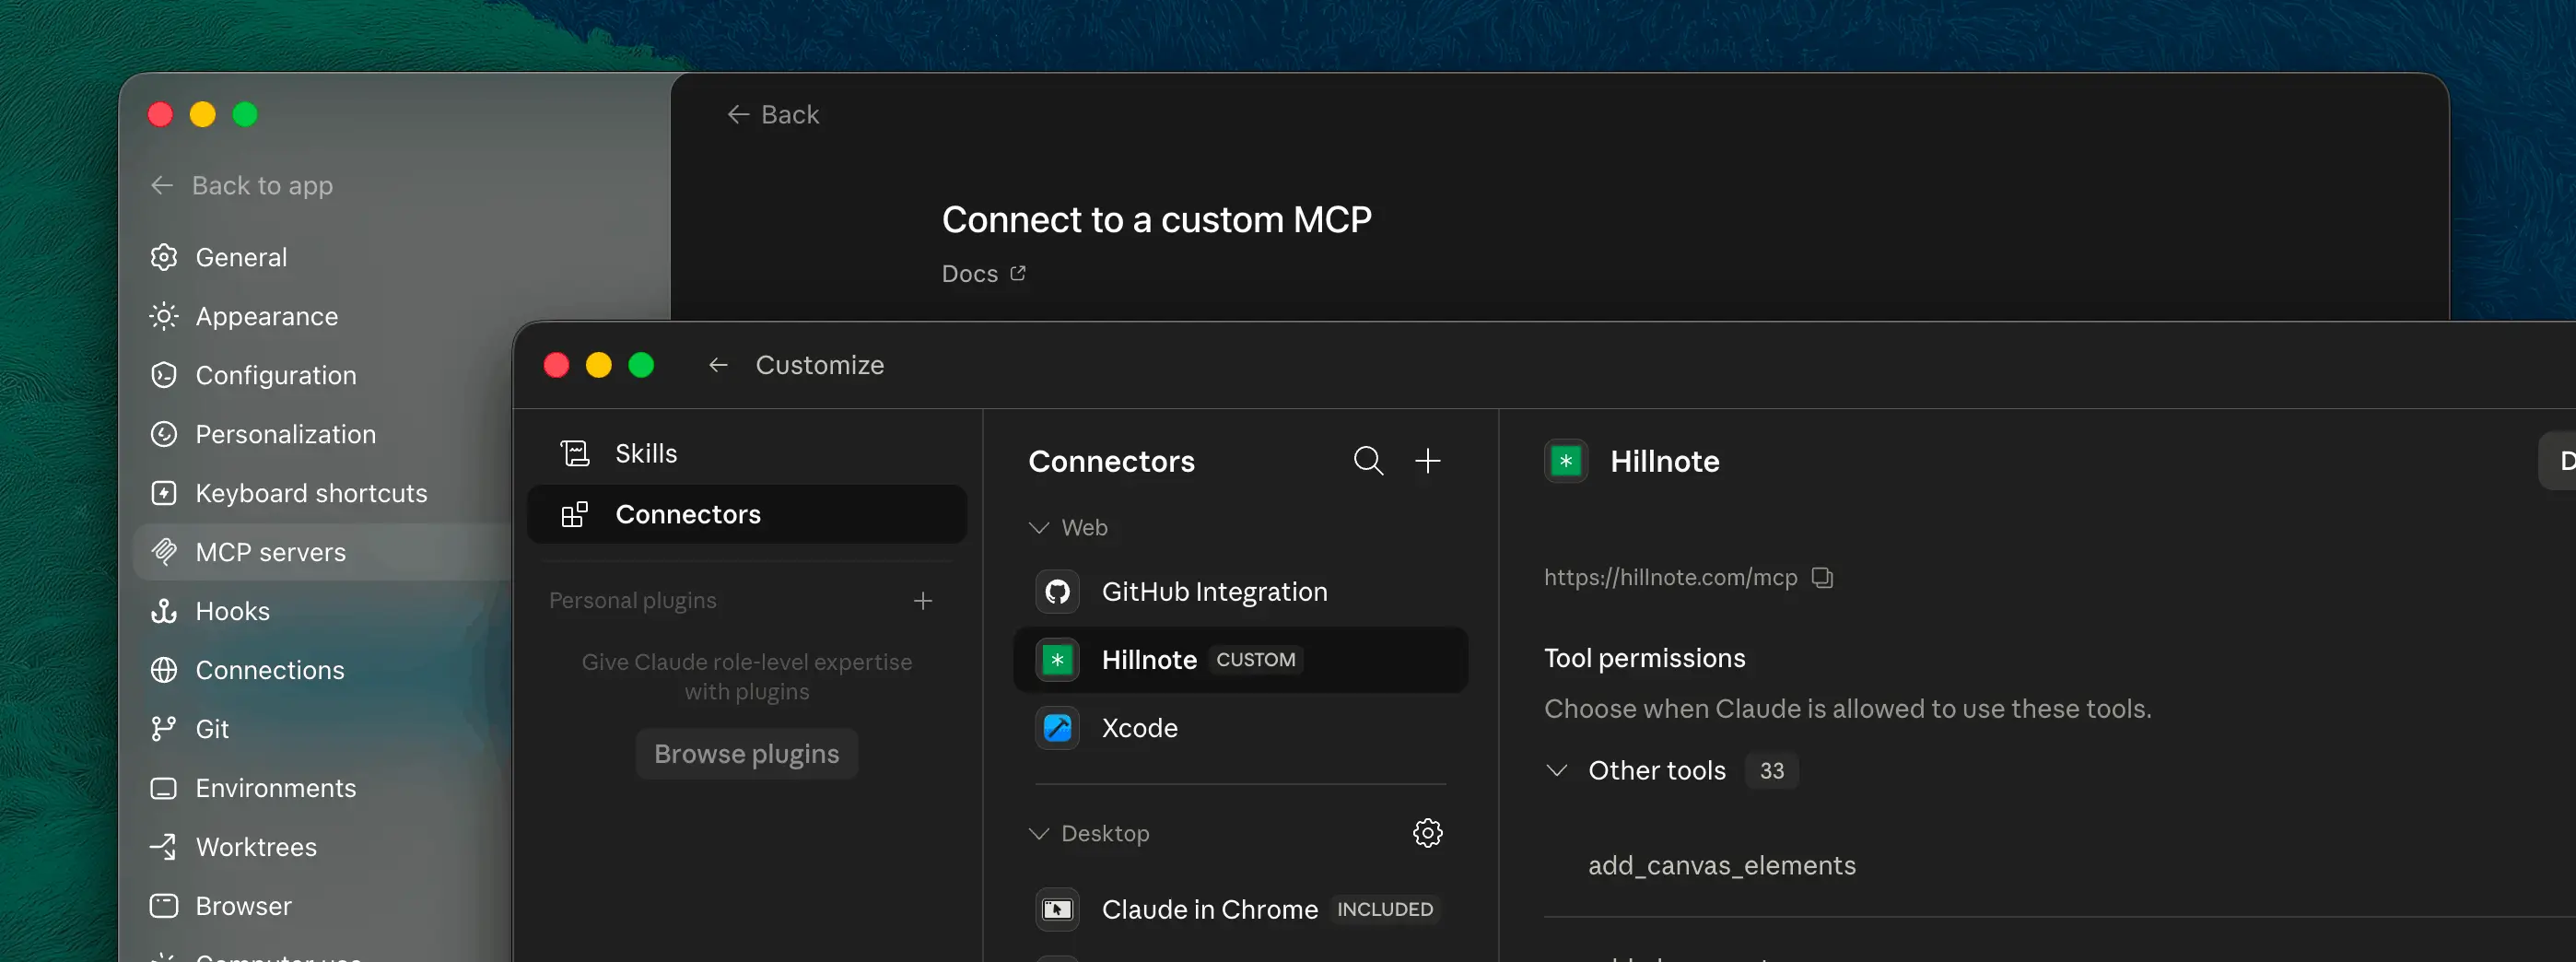Click Back in the custom MCP window

pyautogui.click(x=773, y=115)
